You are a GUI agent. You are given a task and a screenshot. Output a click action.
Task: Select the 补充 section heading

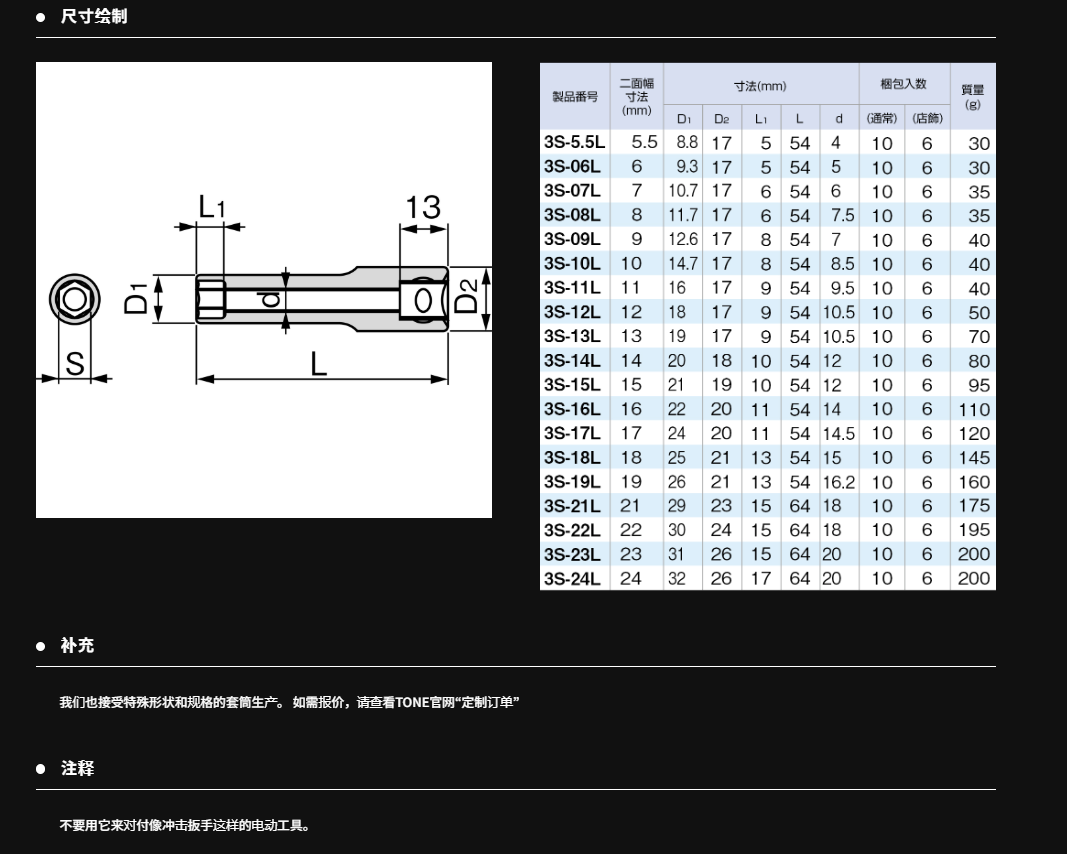(77, 646)
